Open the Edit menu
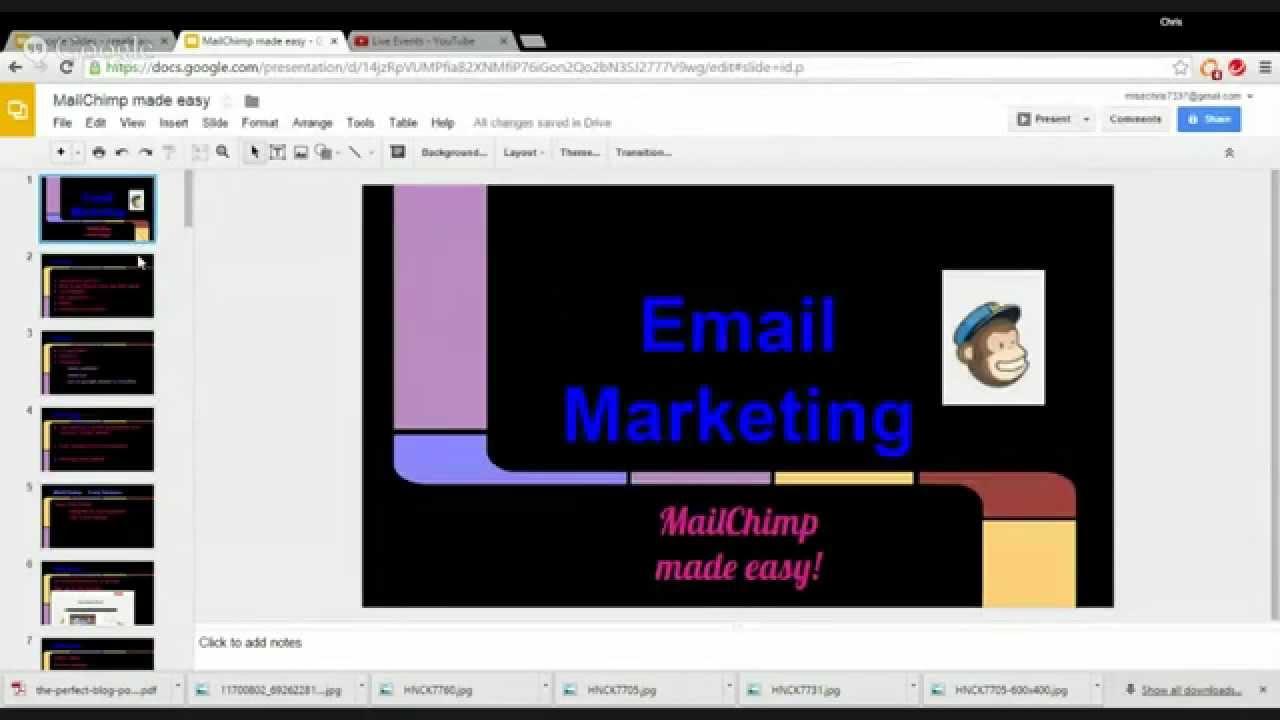This screenshot has height=720, width=1280. click(x=95, y=123)
